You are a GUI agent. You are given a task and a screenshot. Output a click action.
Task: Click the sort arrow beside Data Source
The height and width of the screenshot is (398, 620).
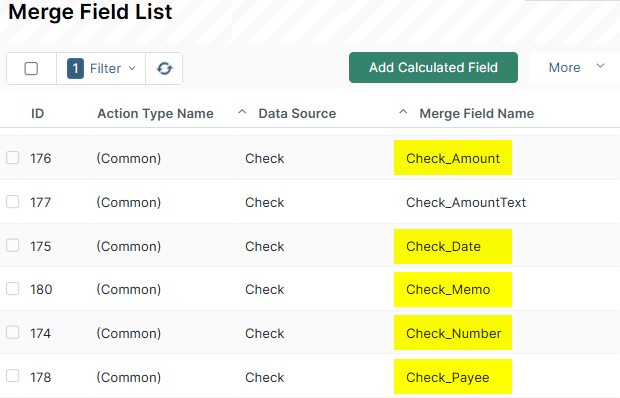[x=242, y=112]
